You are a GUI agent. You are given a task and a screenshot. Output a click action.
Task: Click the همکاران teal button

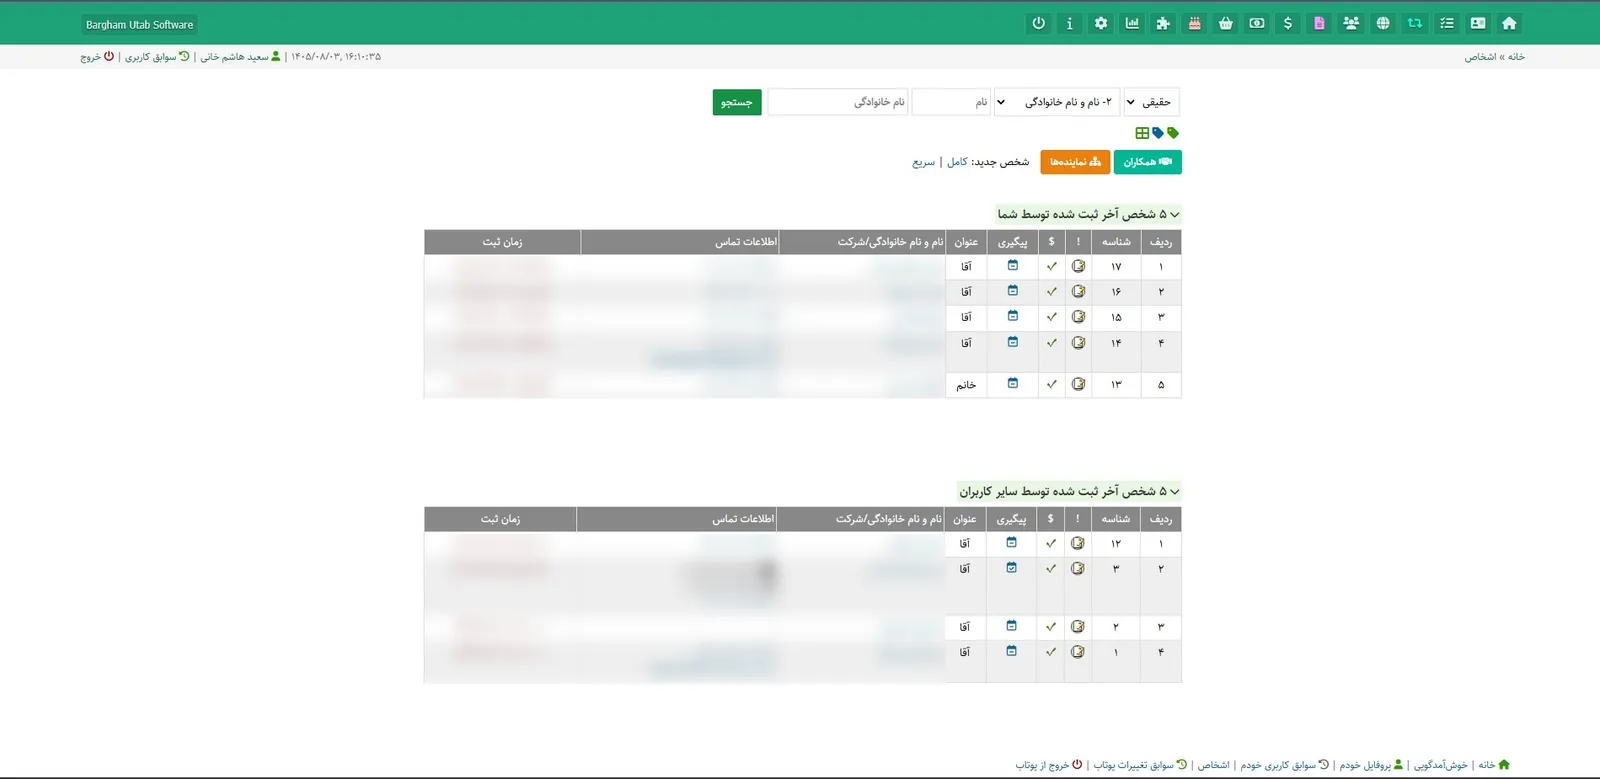tap(1148, 162)
